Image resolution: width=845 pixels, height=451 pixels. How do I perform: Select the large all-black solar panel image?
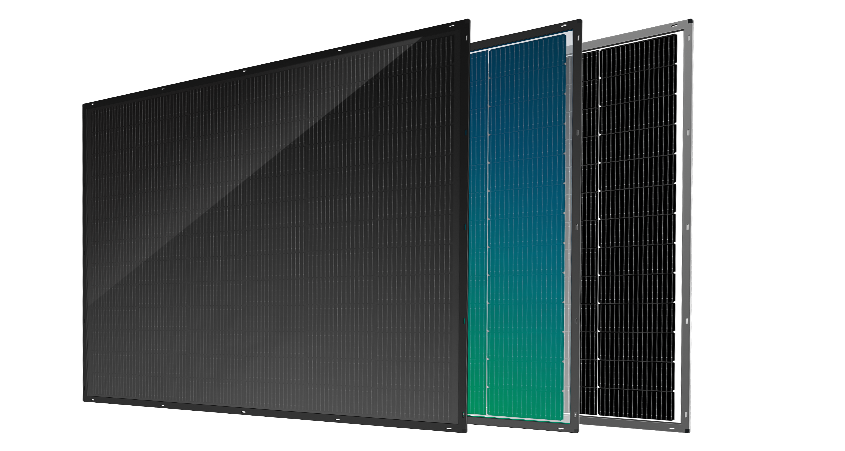[276, 226]
